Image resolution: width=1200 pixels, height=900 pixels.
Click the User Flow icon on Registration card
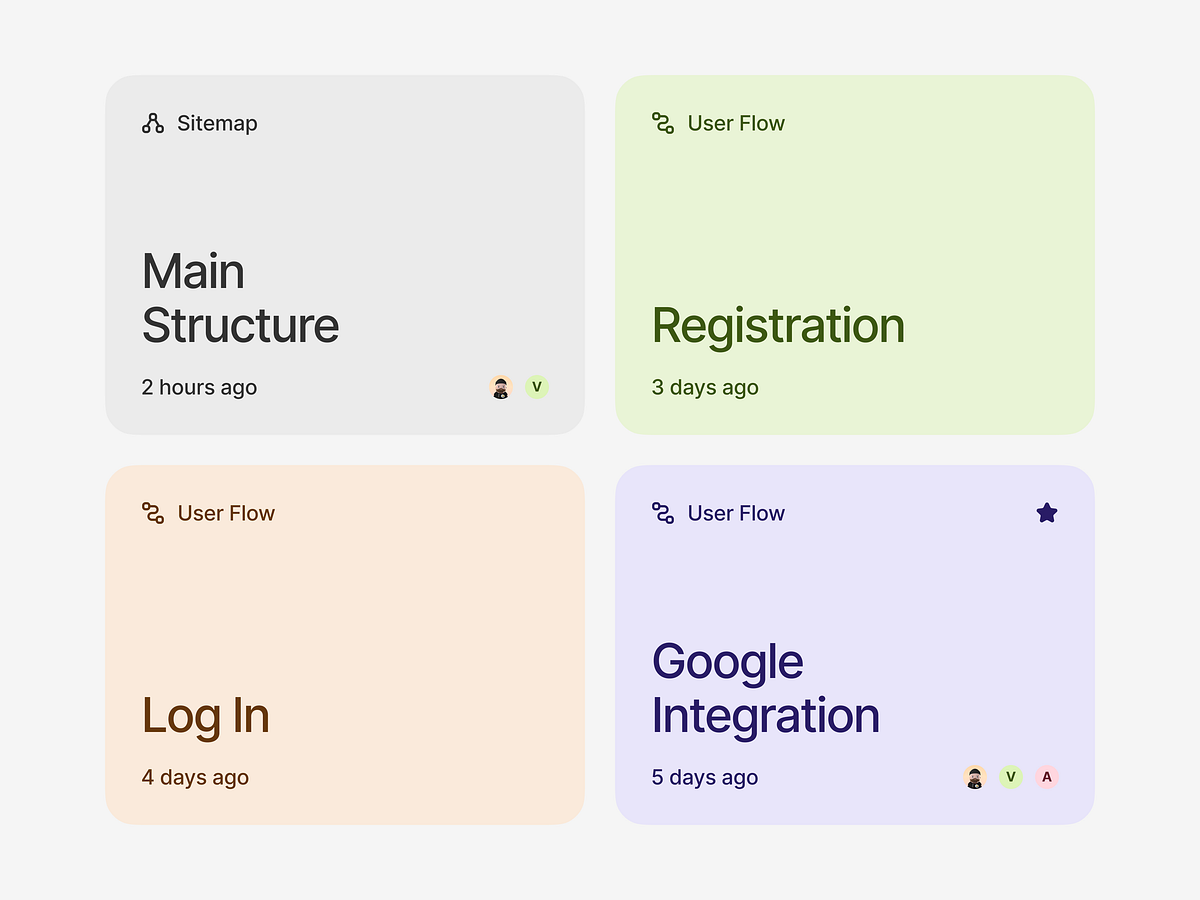(x=662, y=123)
